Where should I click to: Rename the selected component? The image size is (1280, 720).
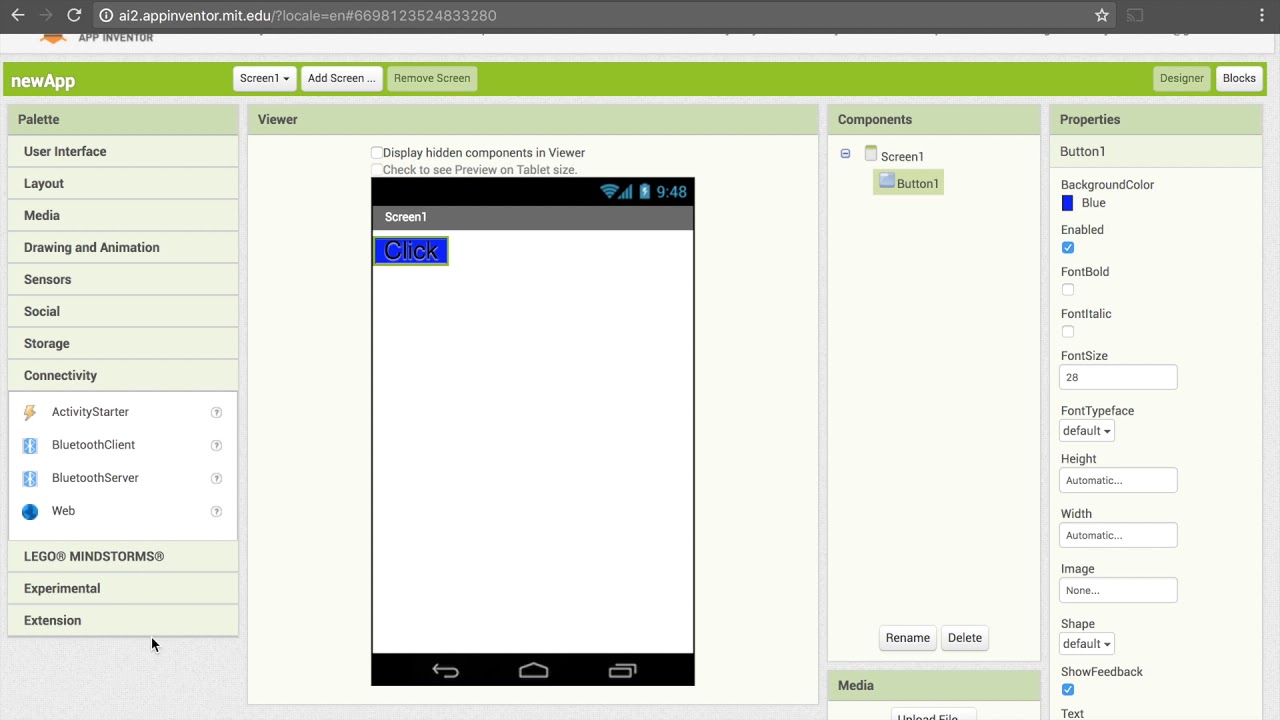[x=907, y=638]
